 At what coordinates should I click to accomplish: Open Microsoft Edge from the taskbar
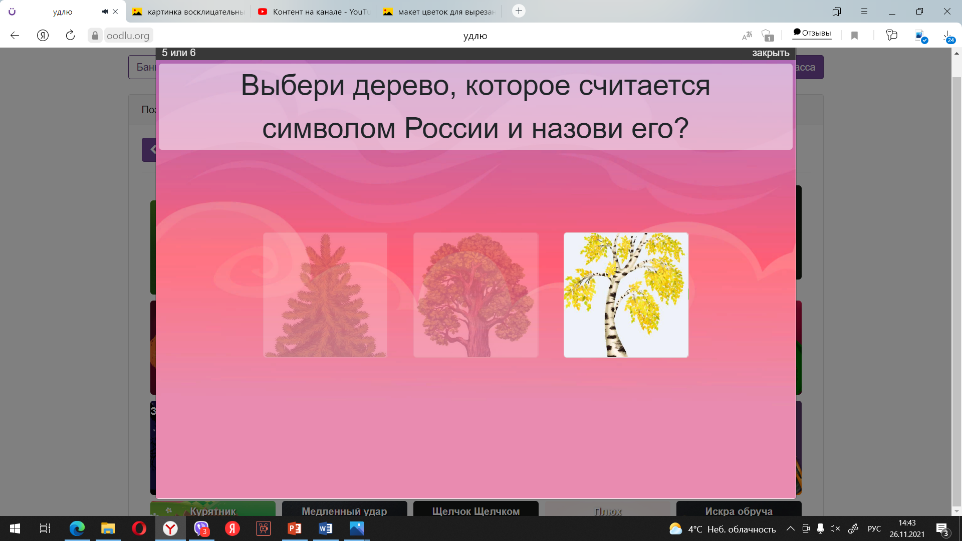click(77, 528)
